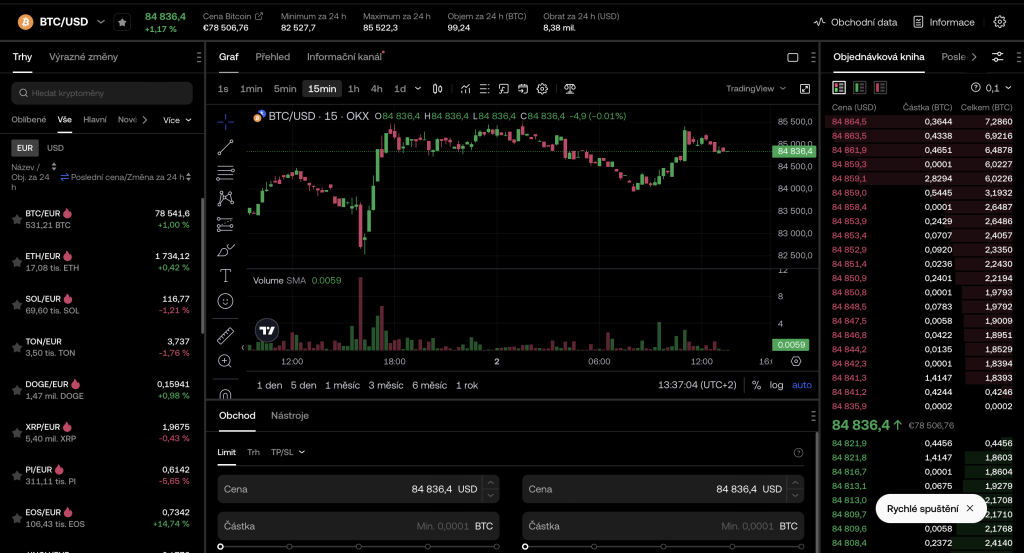
Task: Open the Fibonacci retracement tool
Action: (x=225, y=173)
